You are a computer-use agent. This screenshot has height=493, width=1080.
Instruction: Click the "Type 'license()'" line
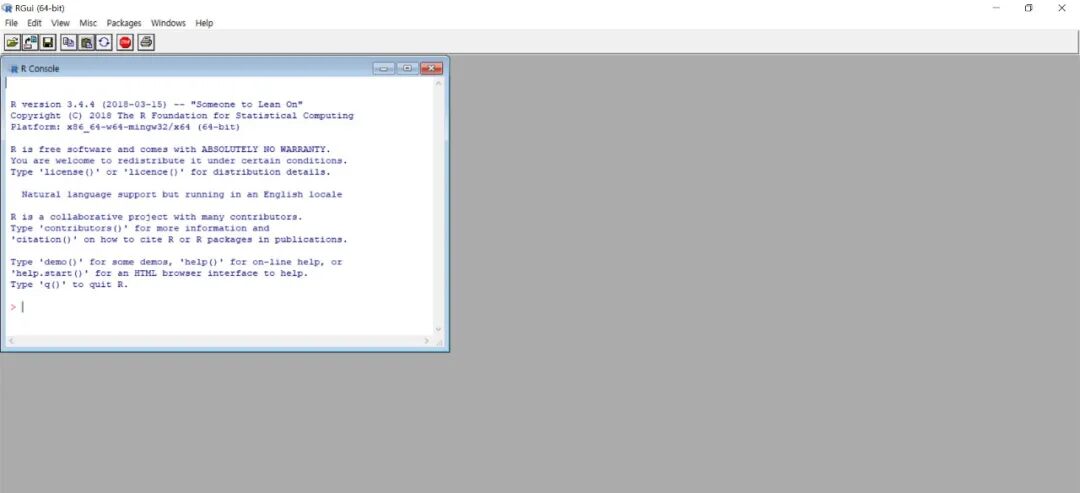point(170,172)
